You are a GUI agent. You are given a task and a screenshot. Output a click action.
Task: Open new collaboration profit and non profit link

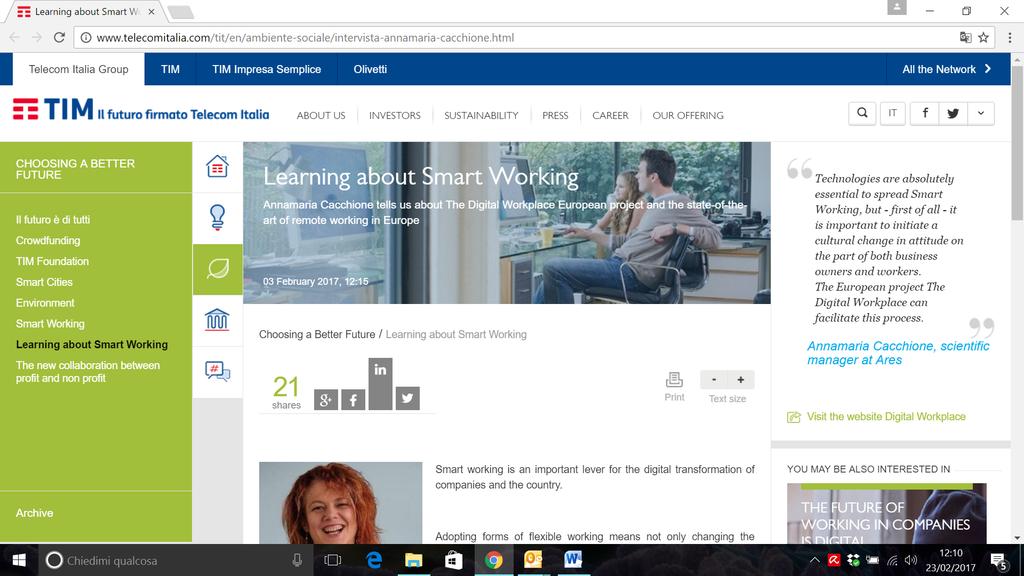[88, 372]
